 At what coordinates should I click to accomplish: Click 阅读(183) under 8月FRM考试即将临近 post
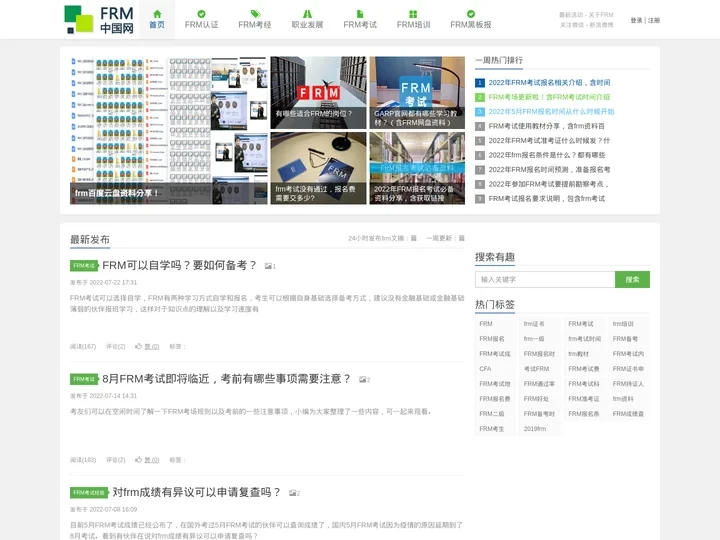83,460
